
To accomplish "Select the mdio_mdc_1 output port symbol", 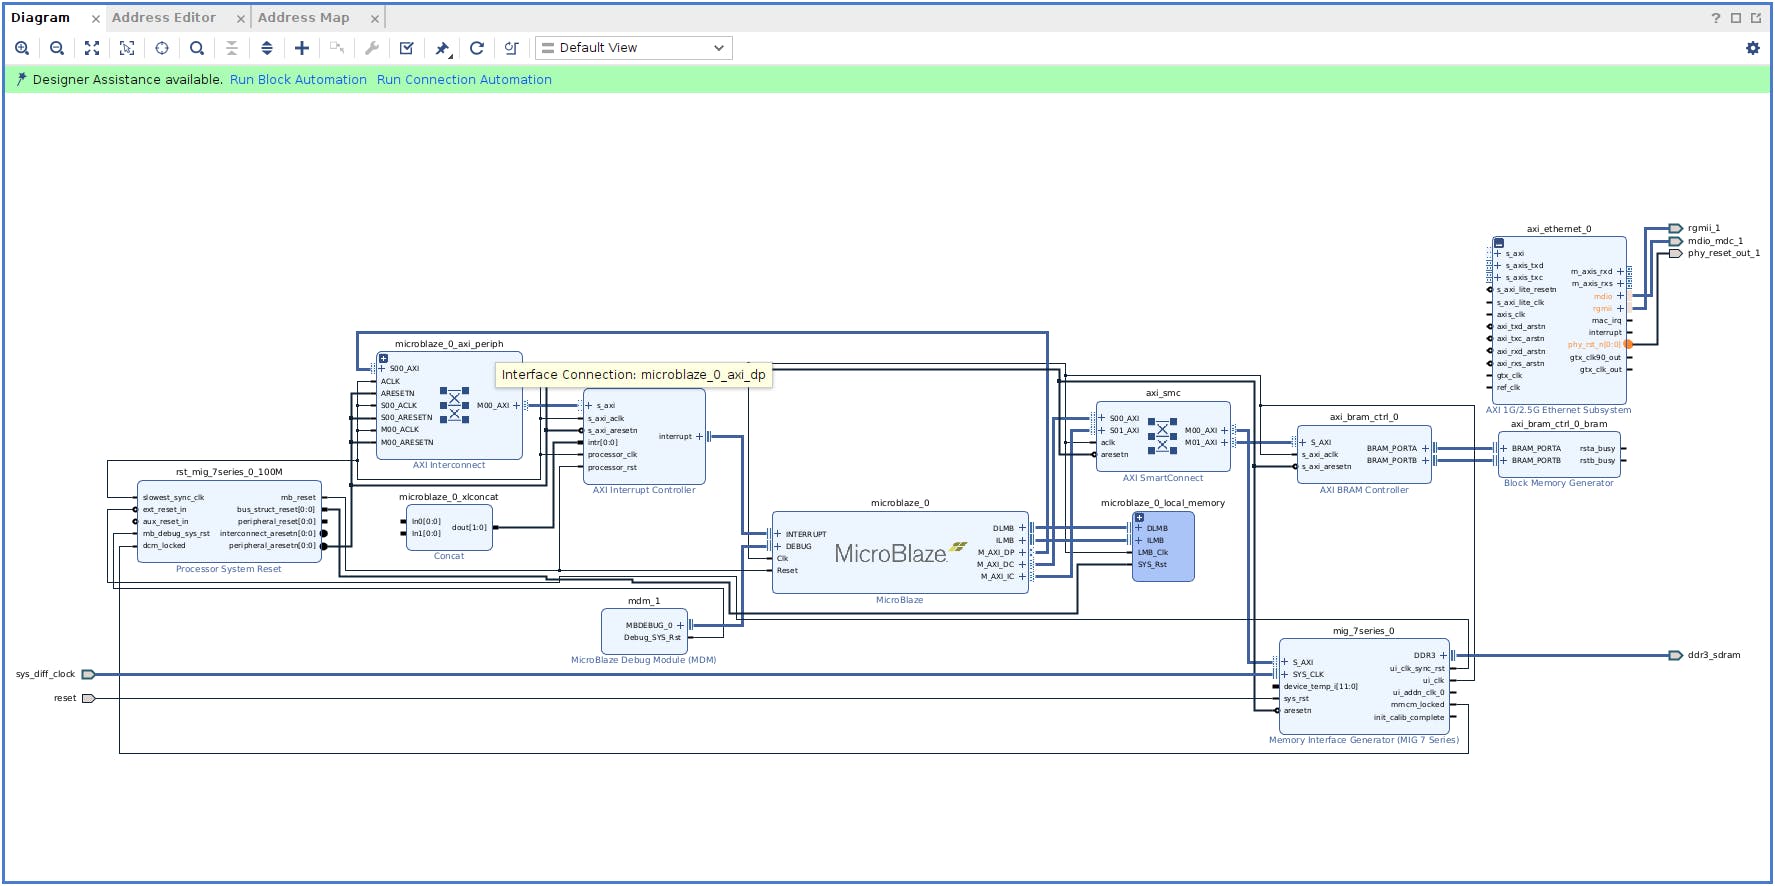I will (x=1676, y=241).
